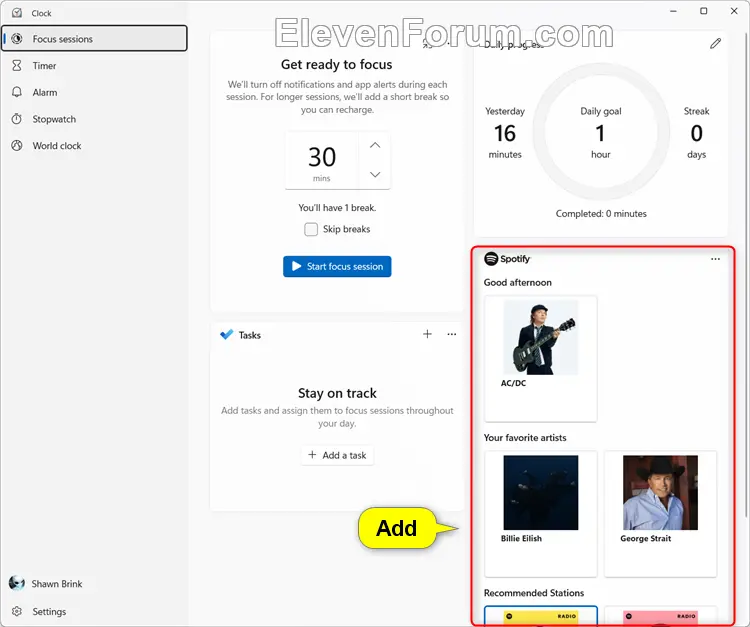
Task: Click the Yesterday 16 minutes stat
Action: [505, 132]
